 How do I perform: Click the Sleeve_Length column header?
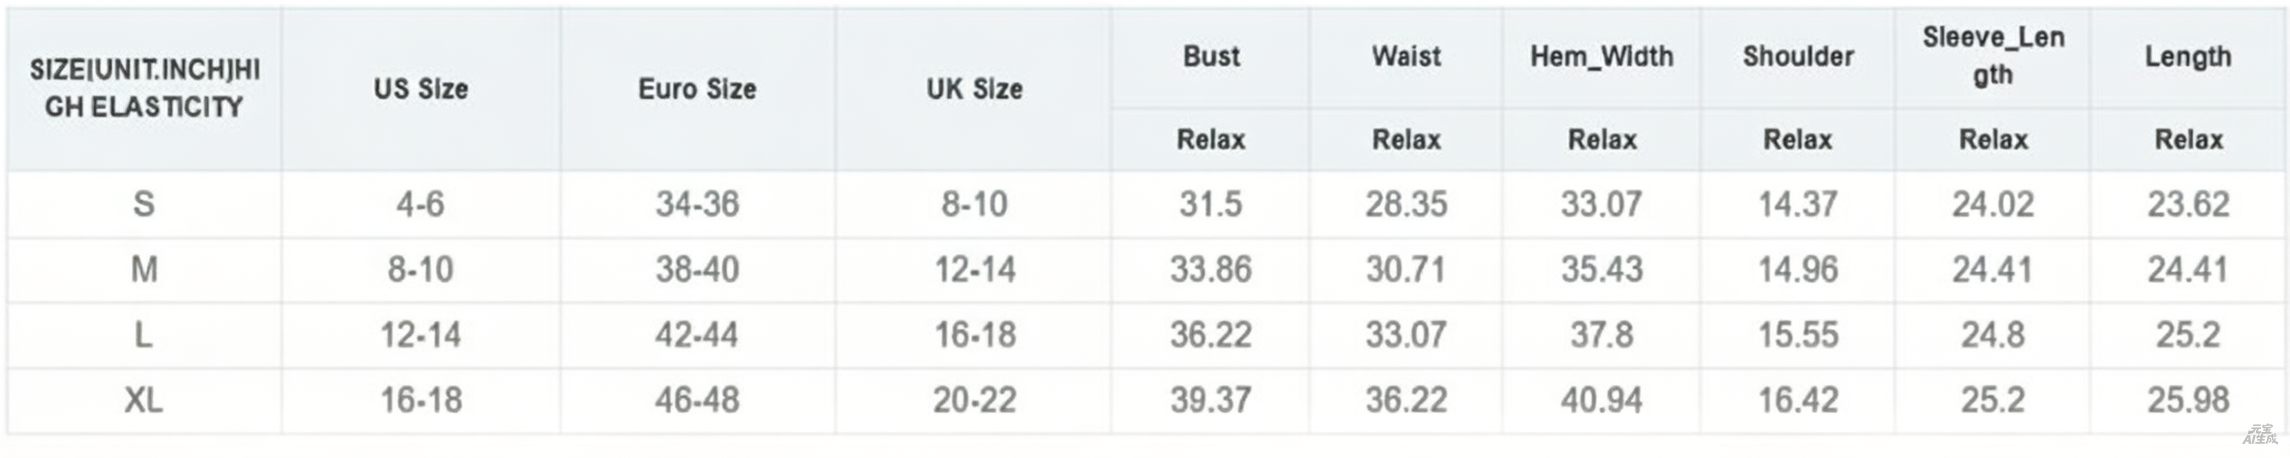1993,56
